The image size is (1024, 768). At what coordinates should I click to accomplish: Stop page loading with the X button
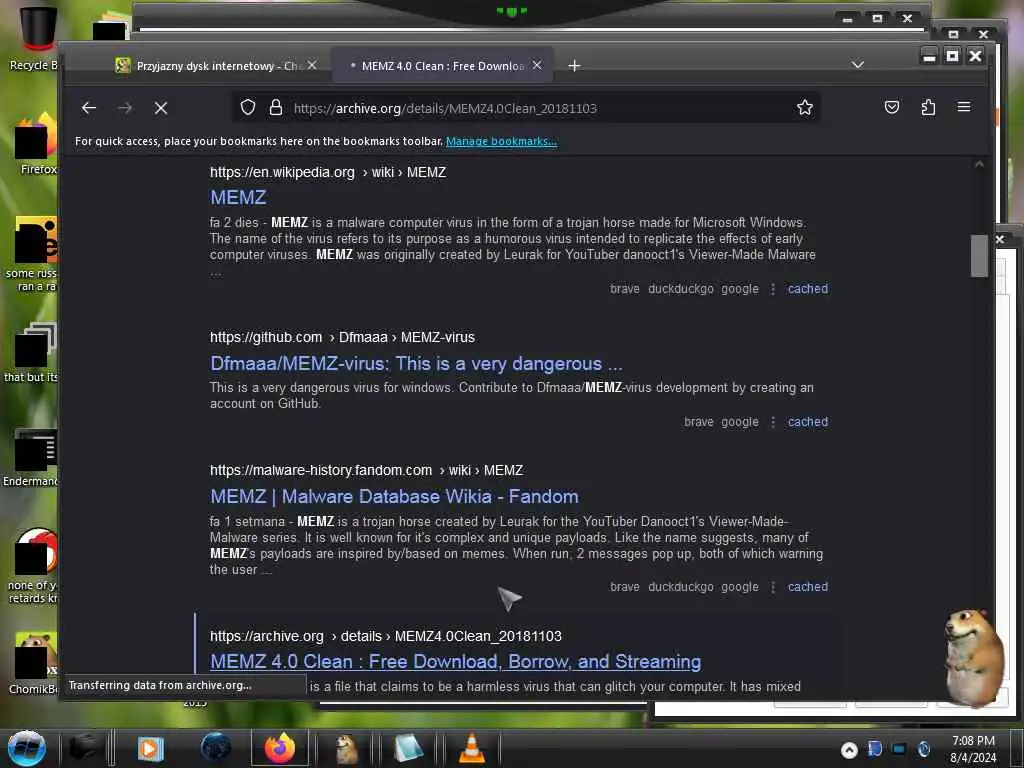coord(161,108)
